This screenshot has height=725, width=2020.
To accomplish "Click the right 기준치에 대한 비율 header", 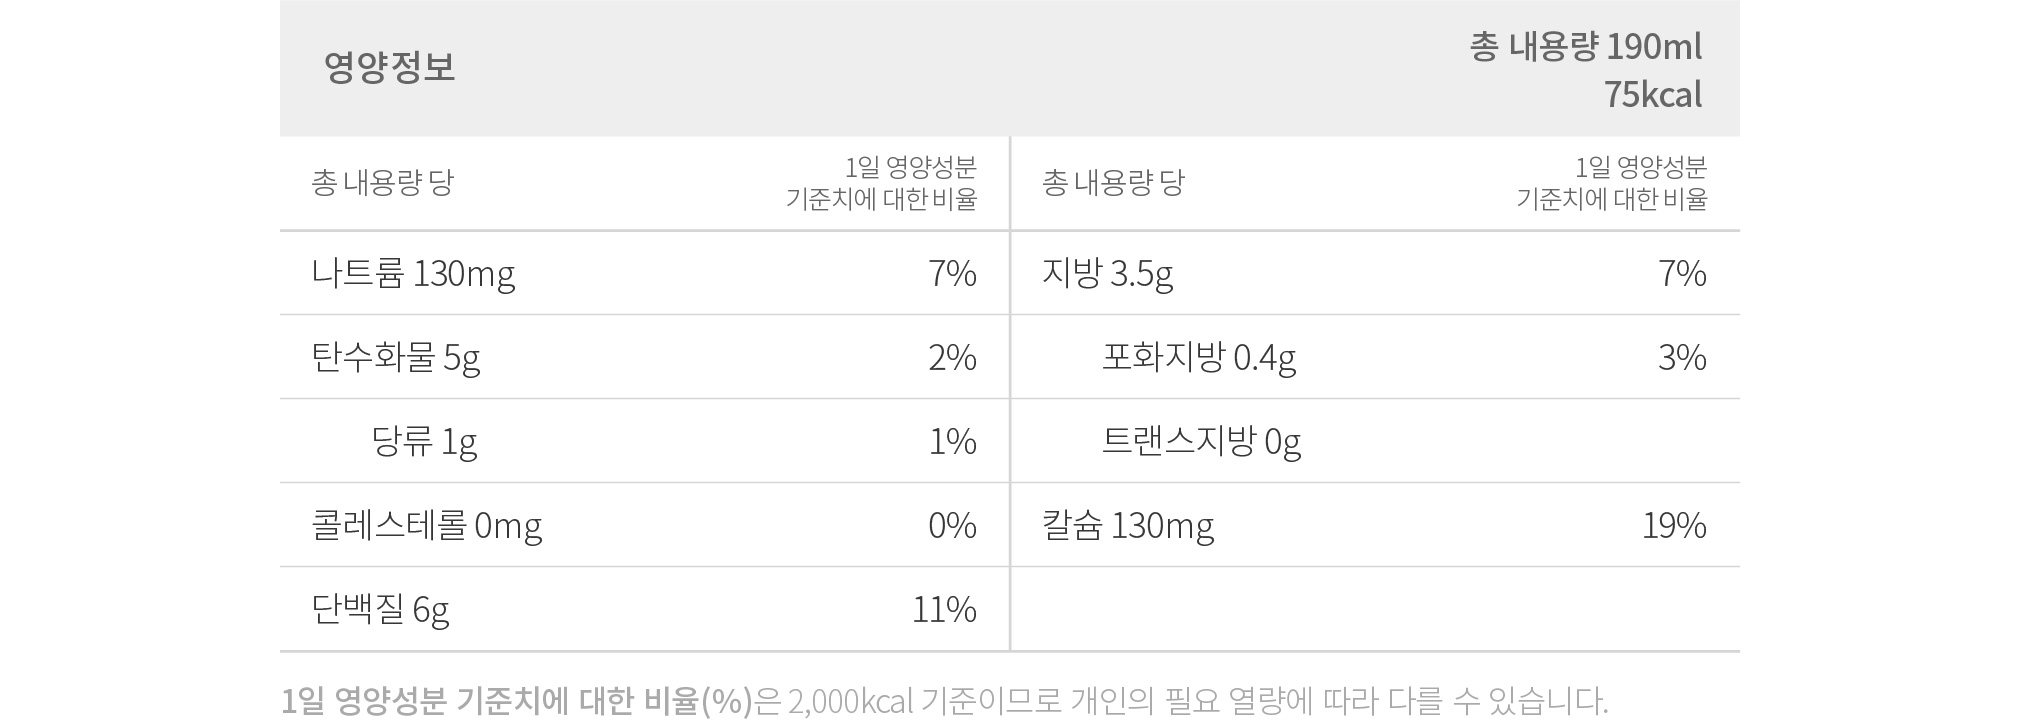I will coord(1611,199).
